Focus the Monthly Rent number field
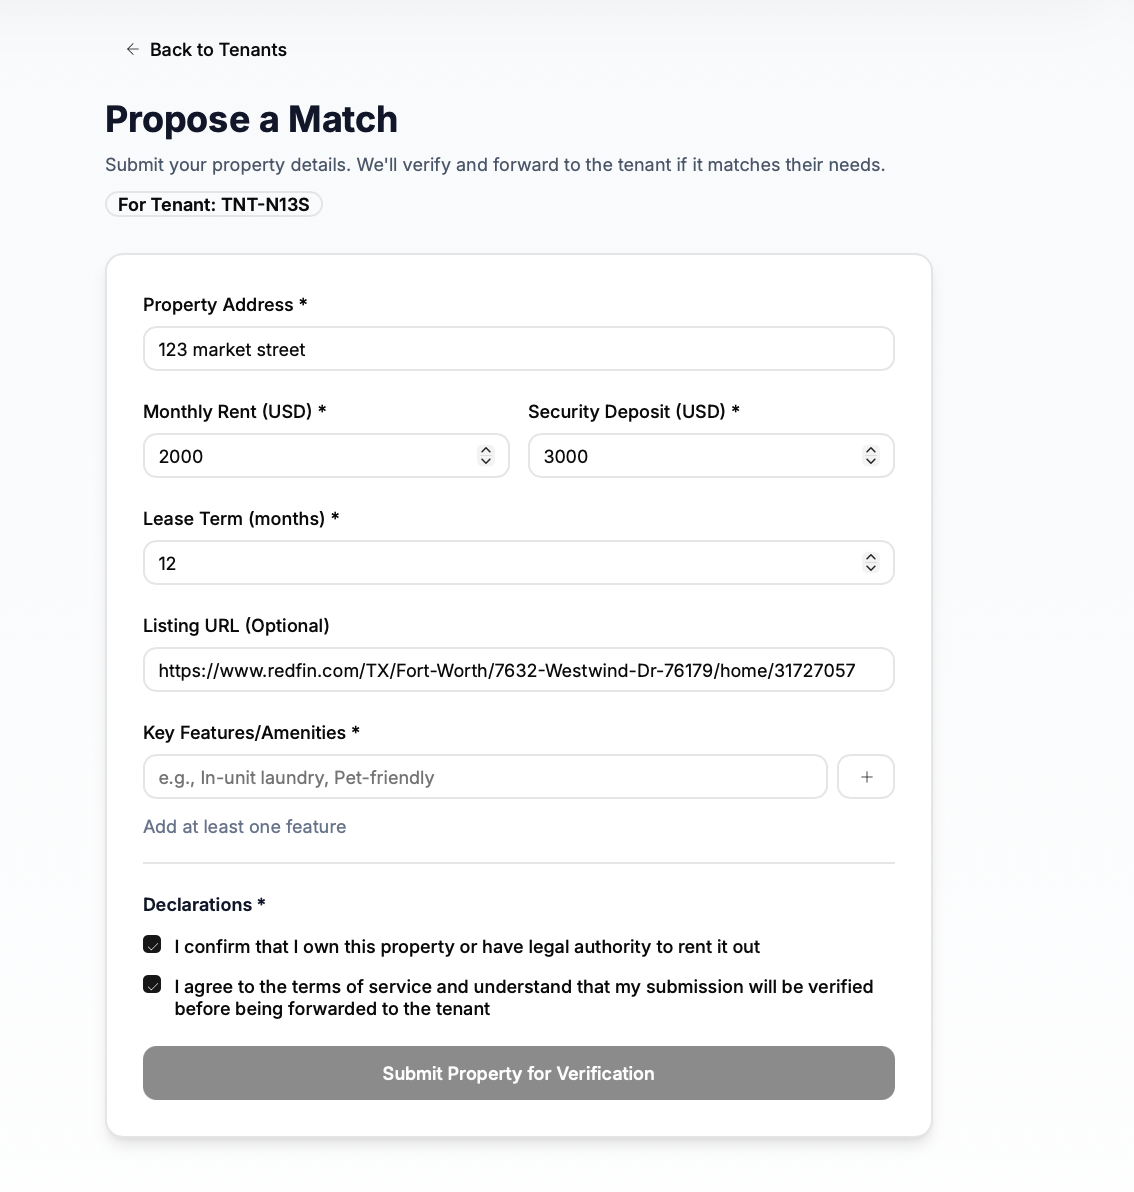This screenshot has height=1192, width=1134. coord(310,456)
